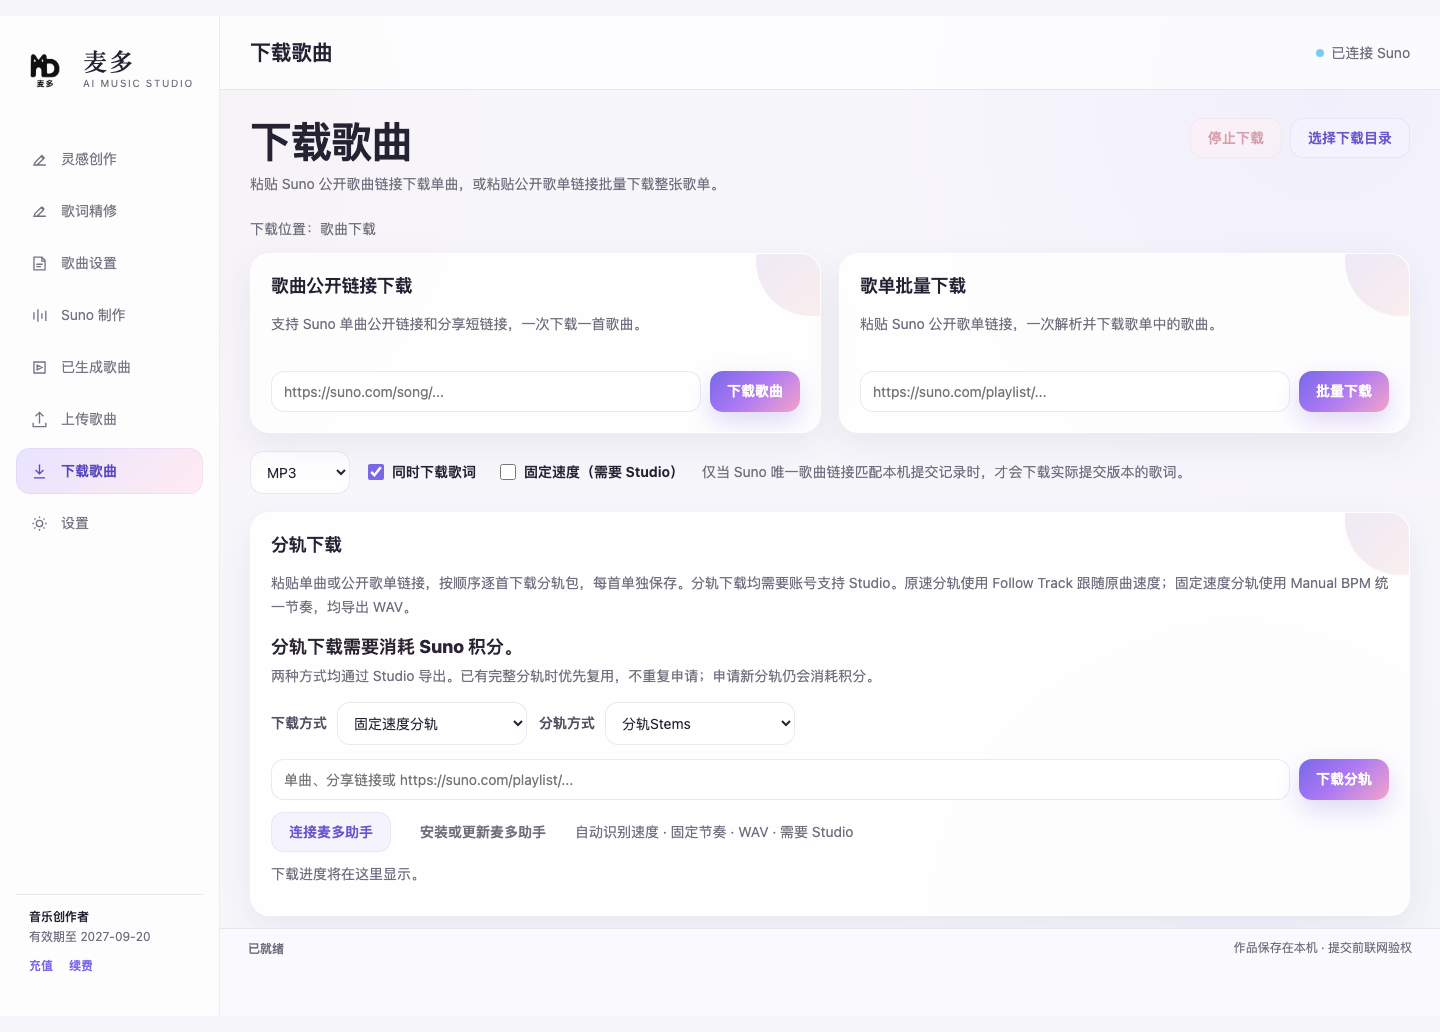Click the purple 下载歌曲 button
The height and width of the screenshot is (1032, 1440).
coord(755,391)
